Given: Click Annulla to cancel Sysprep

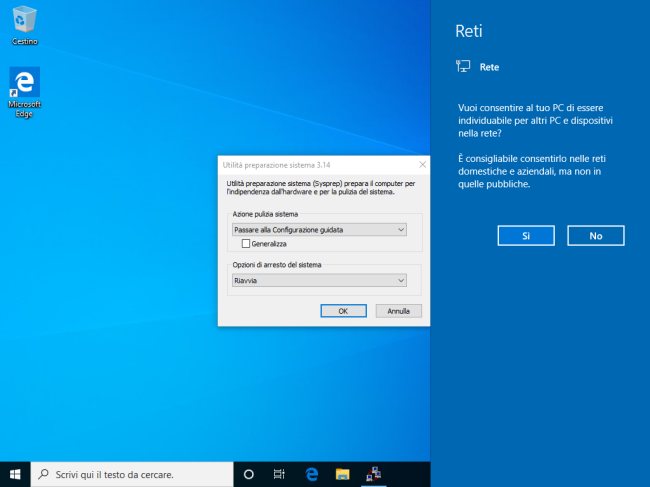Looking at the screenshot, I should 398,311.
